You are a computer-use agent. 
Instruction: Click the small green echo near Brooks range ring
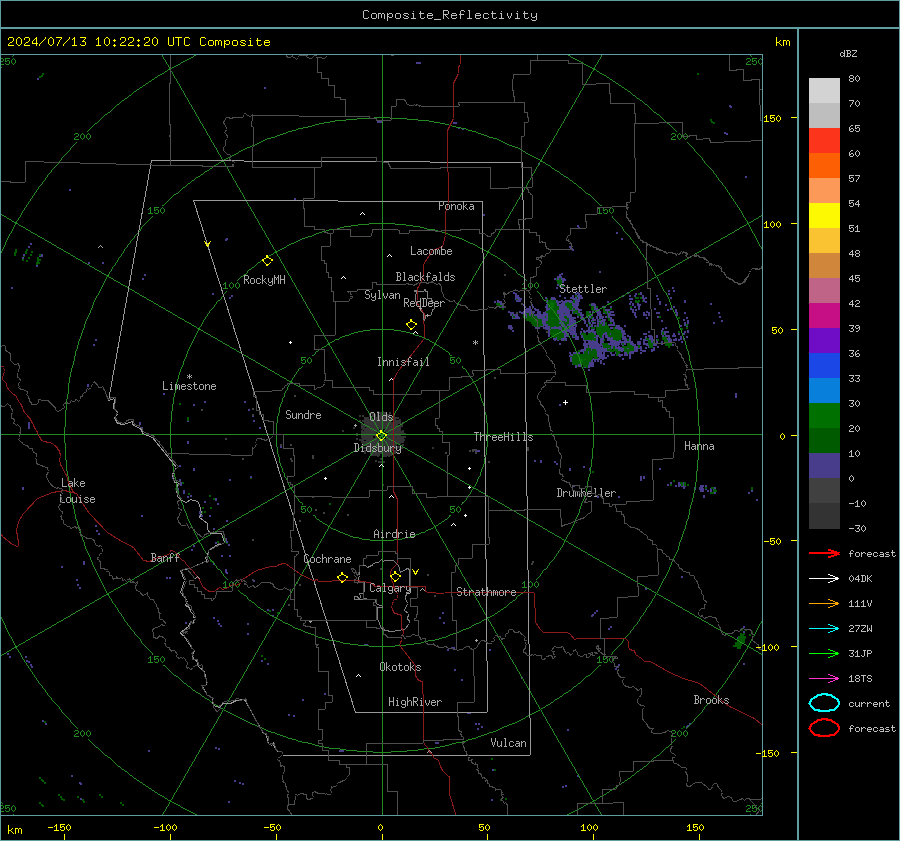740,639
